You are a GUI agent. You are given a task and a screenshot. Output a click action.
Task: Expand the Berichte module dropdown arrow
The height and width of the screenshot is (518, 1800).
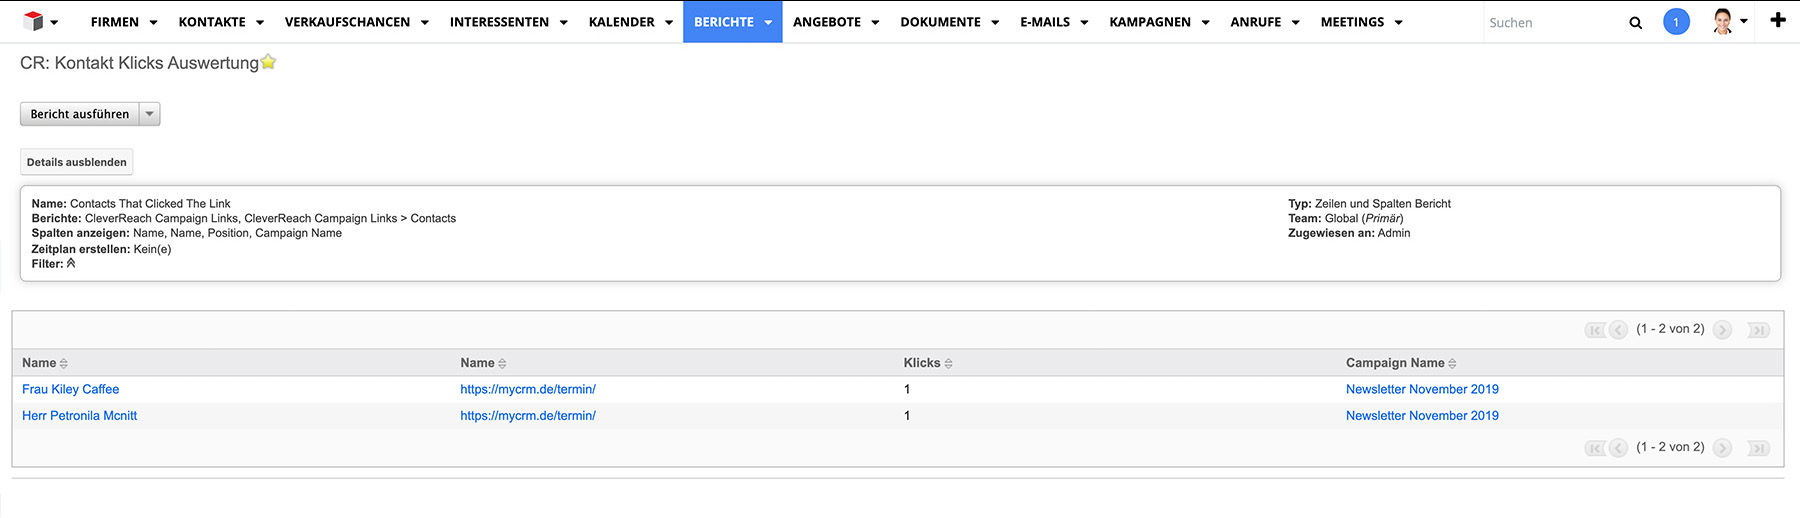pos(768,22)
